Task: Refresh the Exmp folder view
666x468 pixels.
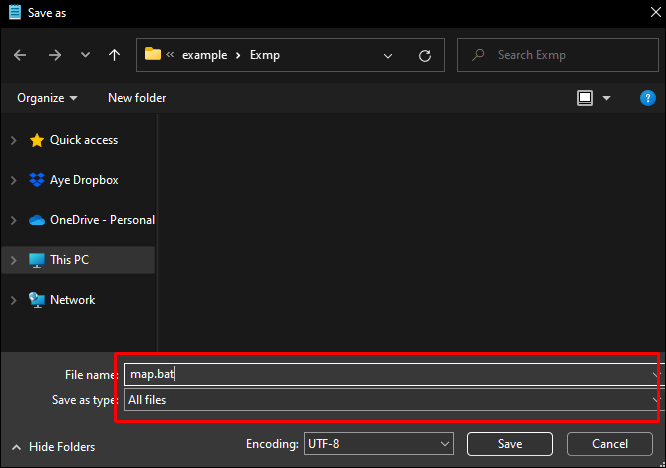Action: (425, 56)
